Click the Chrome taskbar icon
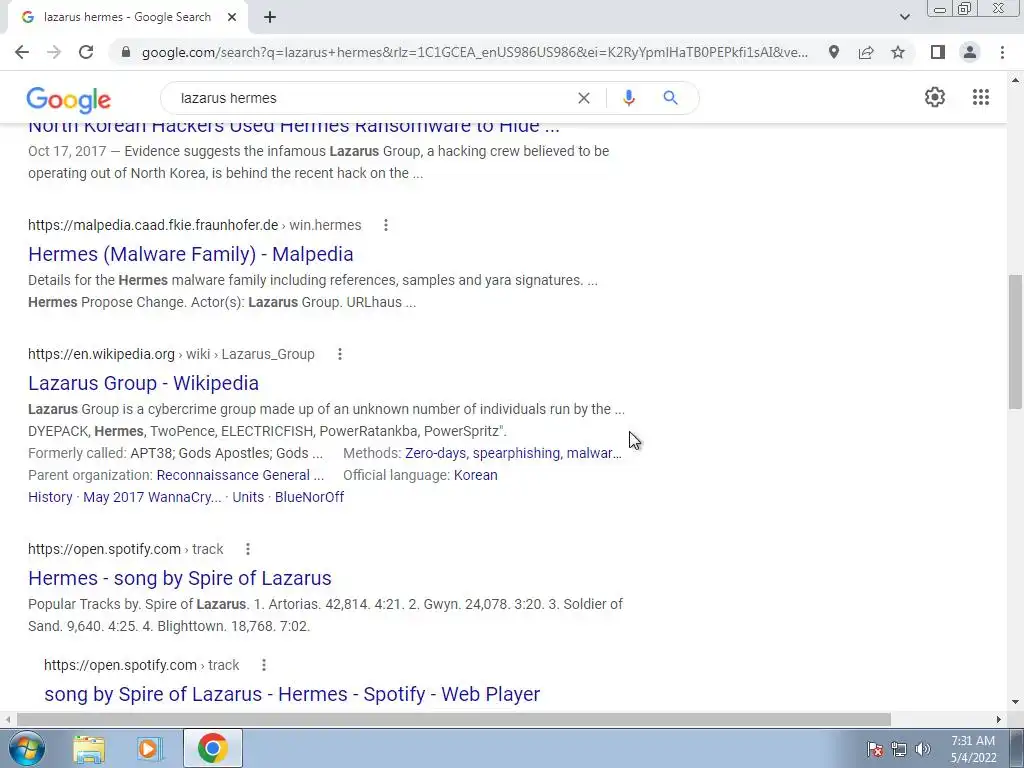 (x=213, y=748)
